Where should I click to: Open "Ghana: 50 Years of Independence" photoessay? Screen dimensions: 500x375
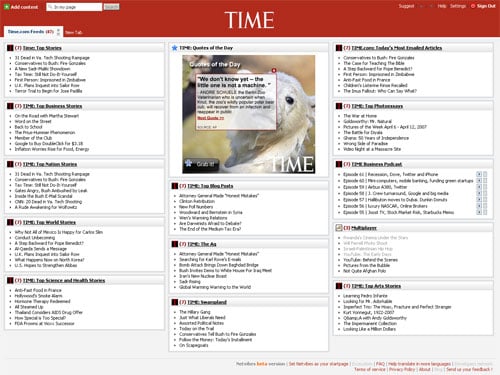click(x=376, y=138)
